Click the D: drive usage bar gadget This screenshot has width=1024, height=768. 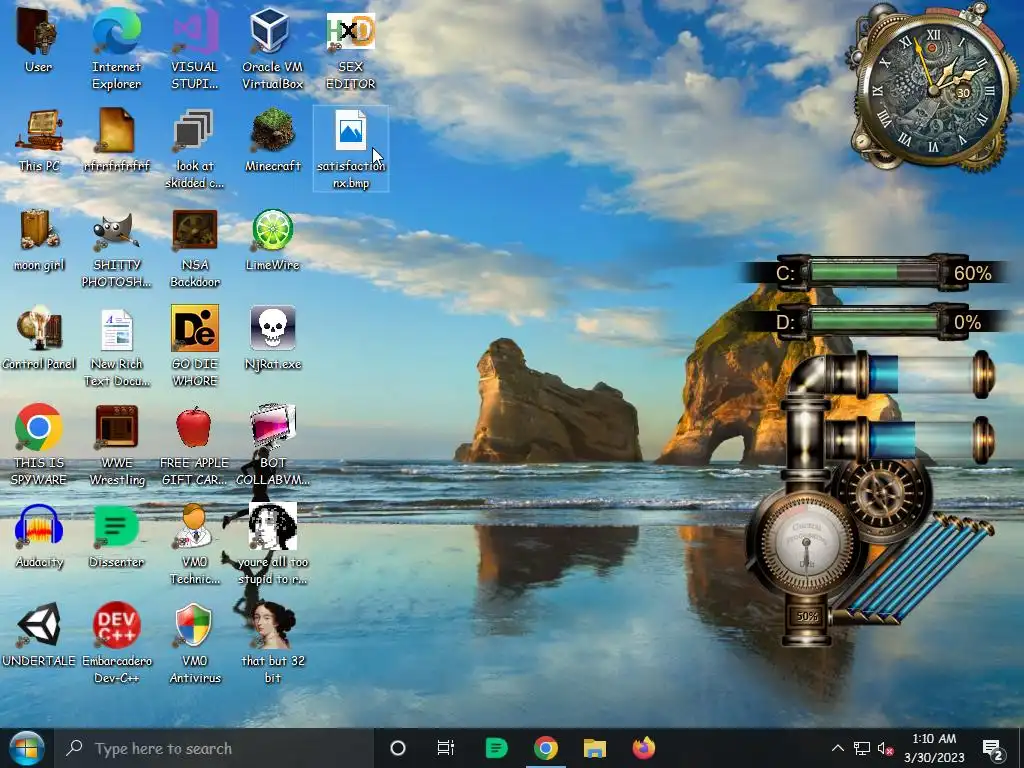point(874,321)
